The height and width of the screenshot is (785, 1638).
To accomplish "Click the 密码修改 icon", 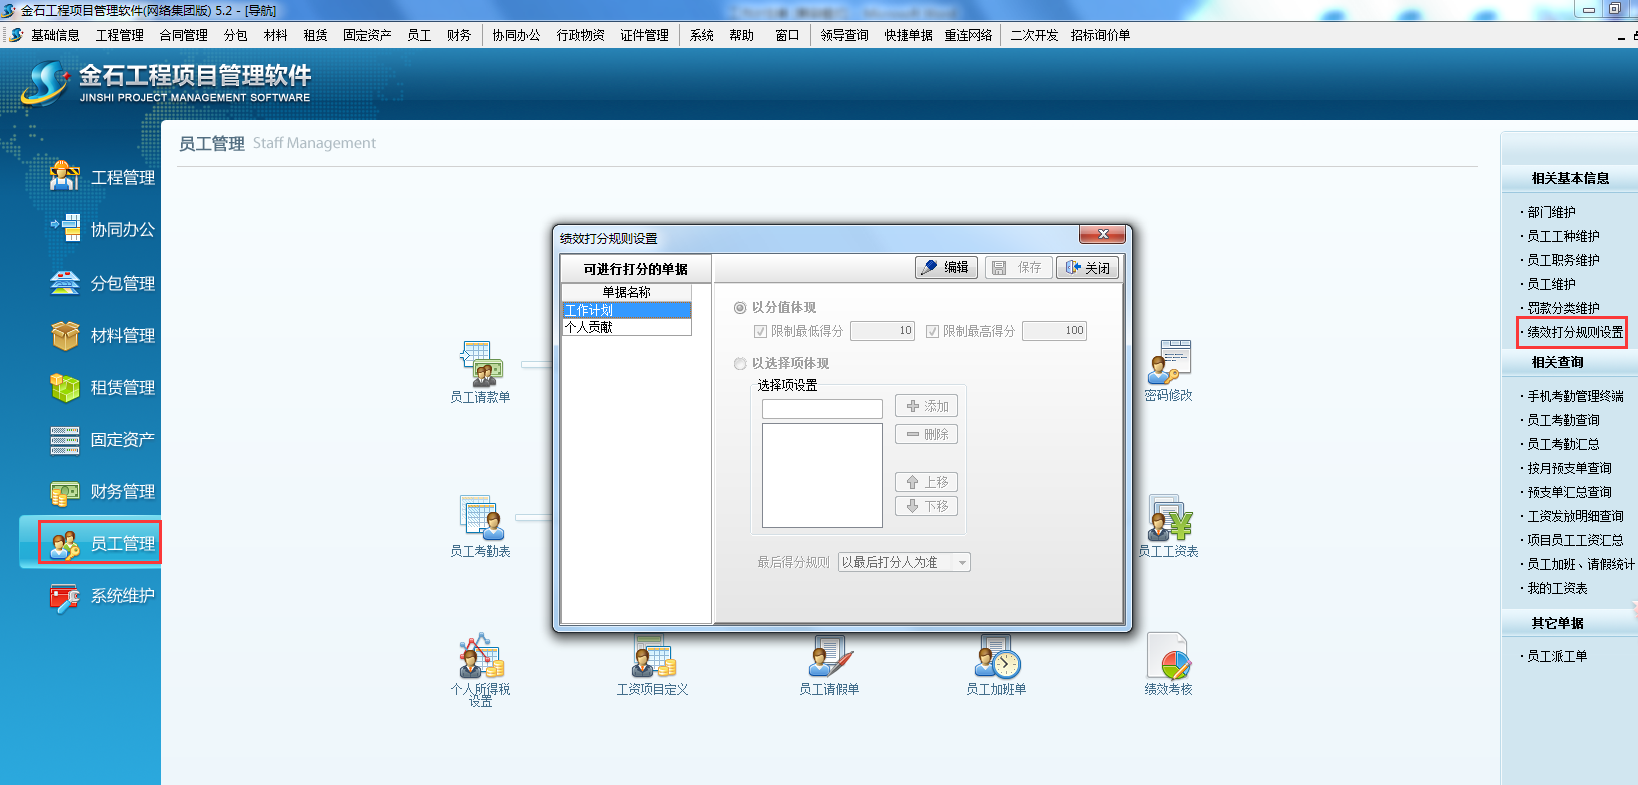I will (x=1168, y=364).
